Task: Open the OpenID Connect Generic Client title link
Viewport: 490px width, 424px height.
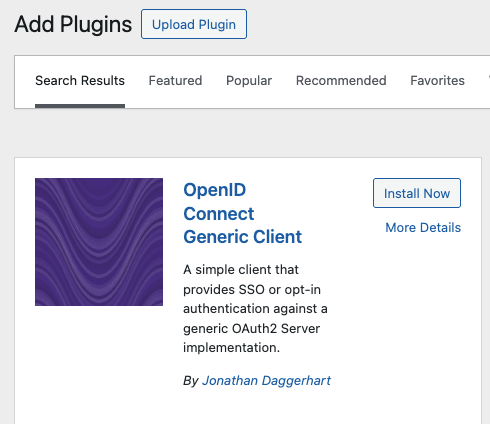Action: pyautogui.click(x=242, y=213)
